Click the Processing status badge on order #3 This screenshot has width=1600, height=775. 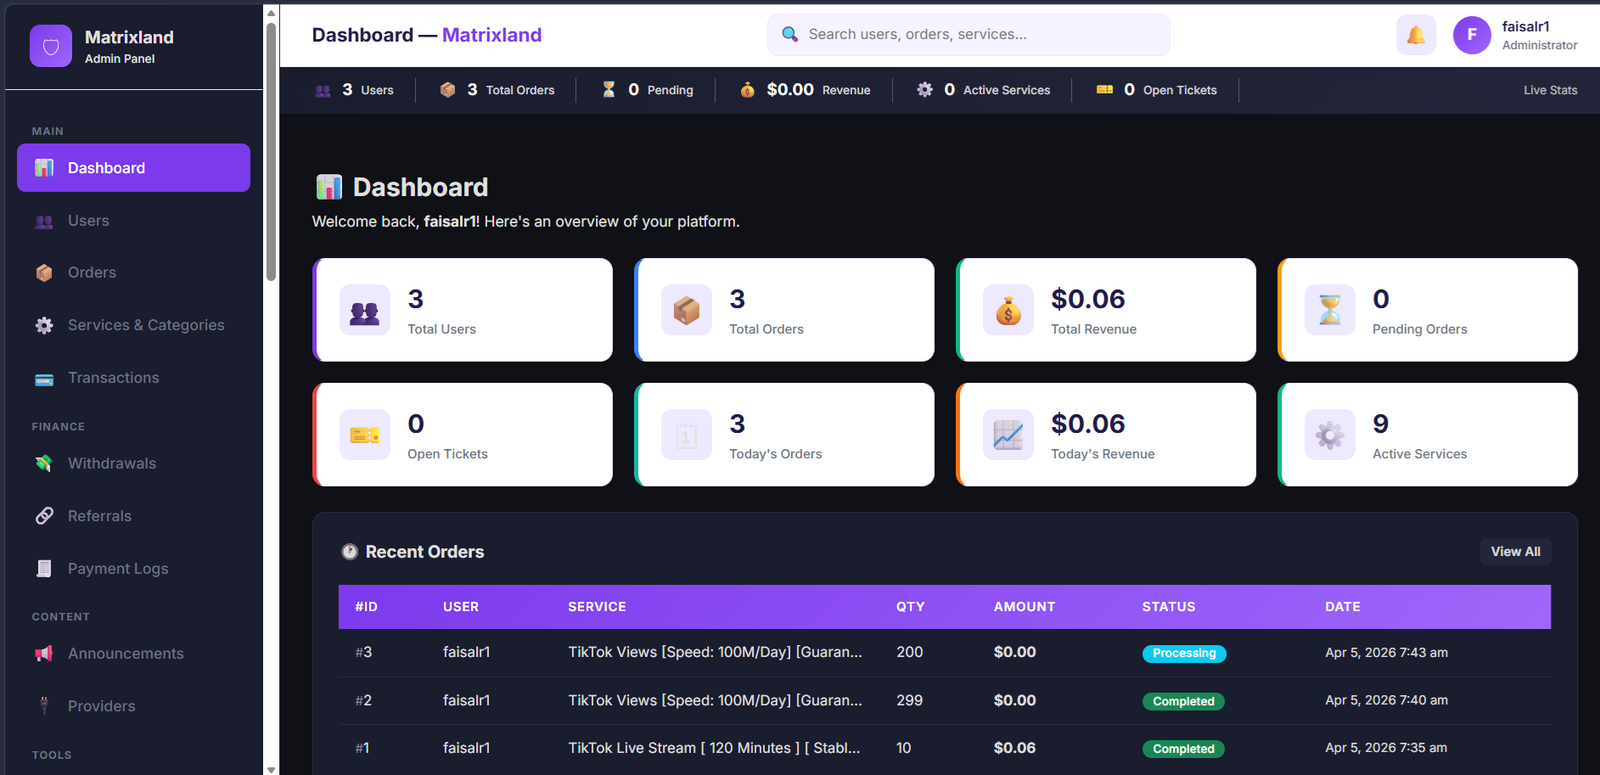point(1184,653)
